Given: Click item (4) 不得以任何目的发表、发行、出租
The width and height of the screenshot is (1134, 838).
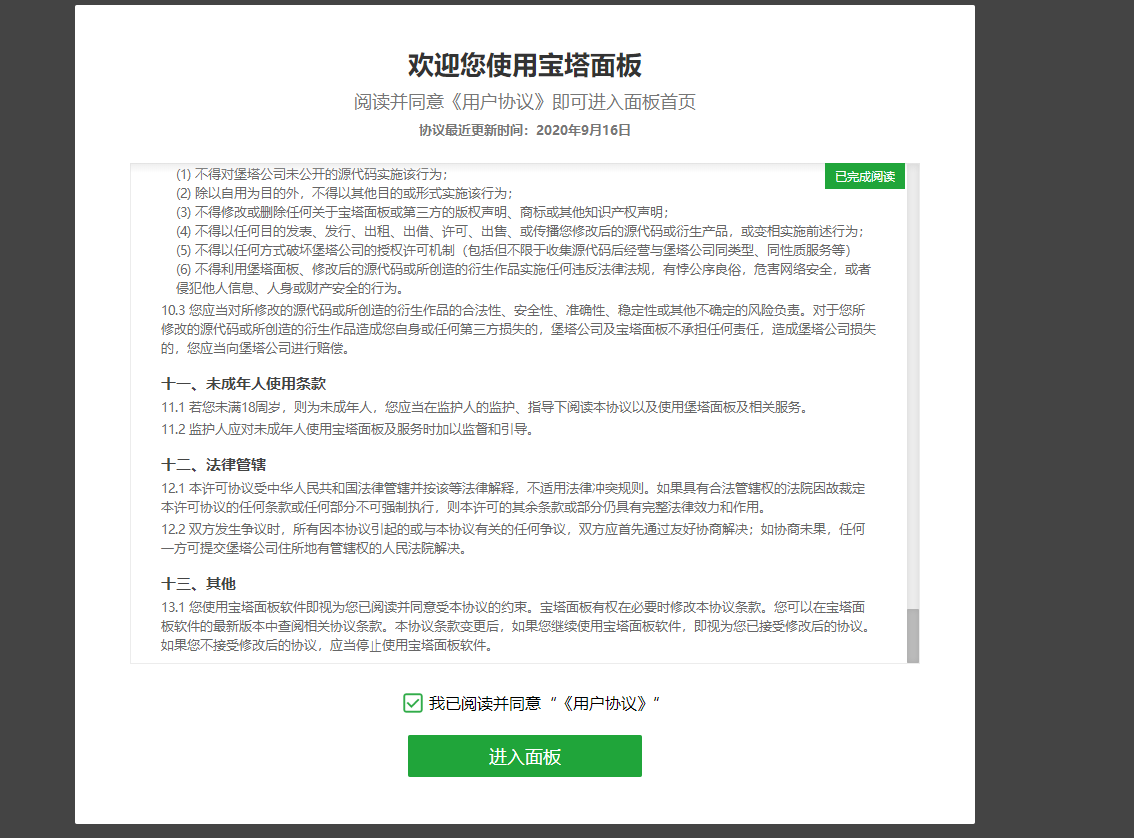Looking at the screenshot, I should pos(519,231).
